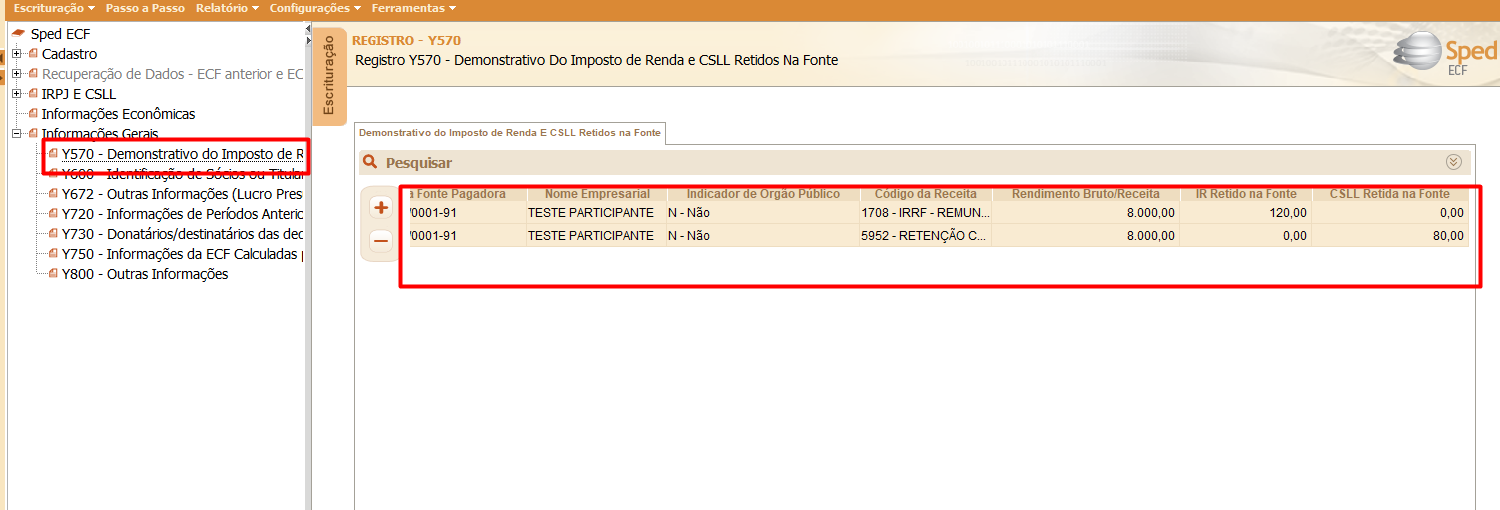Open Y570 - Demonstrativo do Imposto record
The width and height of the screenshot is (1500, 510).
coord(182,154)
